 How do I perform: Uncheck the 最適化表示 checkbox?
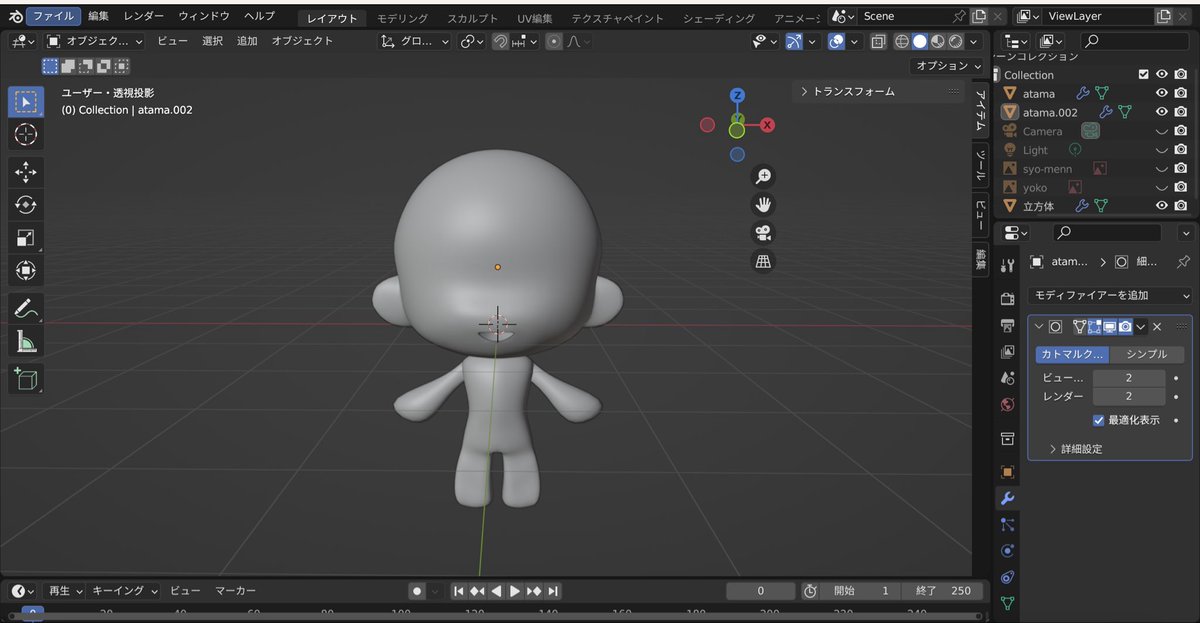tap(1099, 420)
